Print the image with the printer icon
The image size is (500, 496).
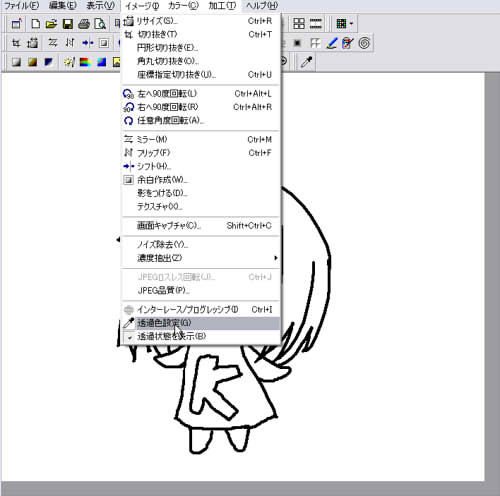(84, 24)
